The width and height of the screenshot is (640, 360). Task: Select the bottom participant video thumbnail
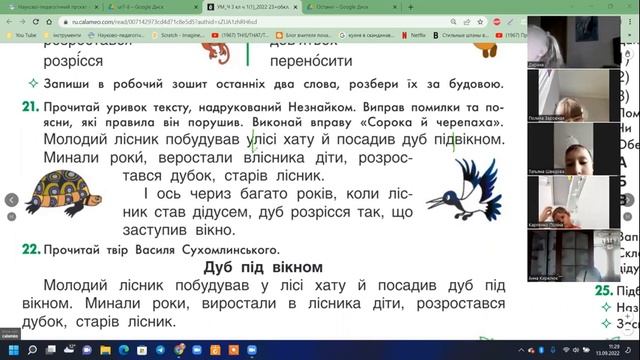(x=573, y=256)
